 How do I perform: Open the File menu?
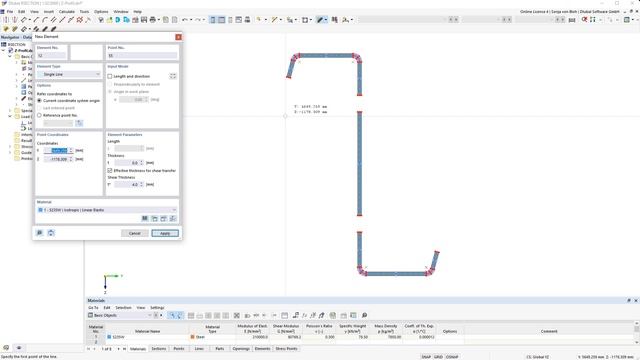click(x=10, y=11)
